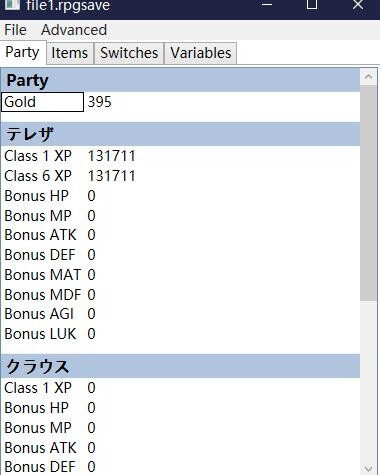Edit クラウス Bonus ATK value

[92, 448]
